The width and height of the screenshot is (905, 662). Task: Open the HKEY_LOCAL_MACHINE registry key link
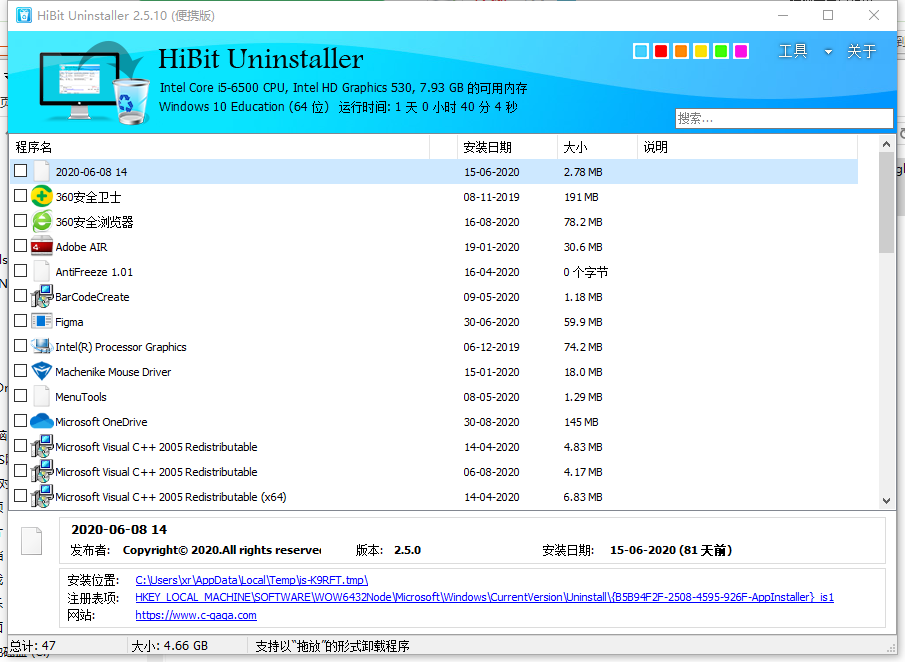pyautogui.click(x=484, y=597)
